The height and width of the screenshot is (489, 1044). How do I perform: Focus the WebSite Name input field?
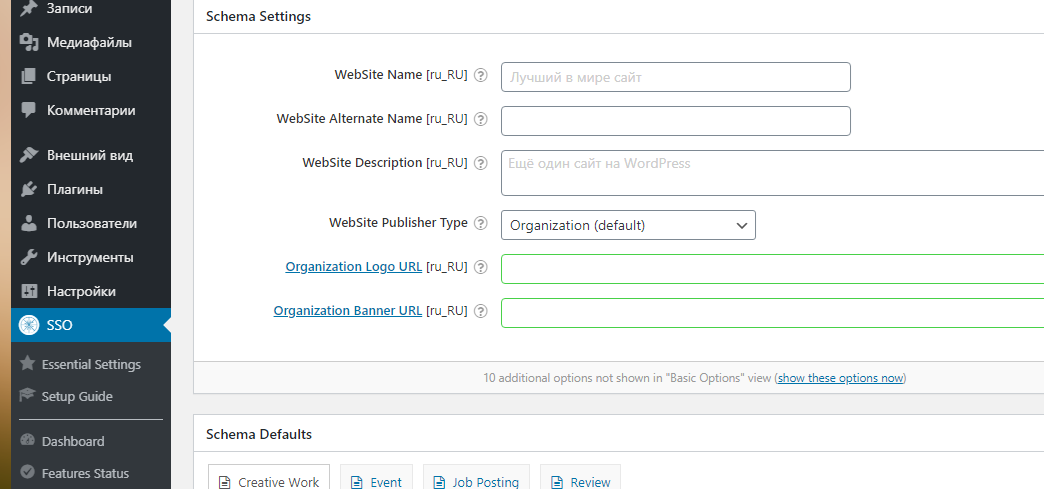point(676,77)
